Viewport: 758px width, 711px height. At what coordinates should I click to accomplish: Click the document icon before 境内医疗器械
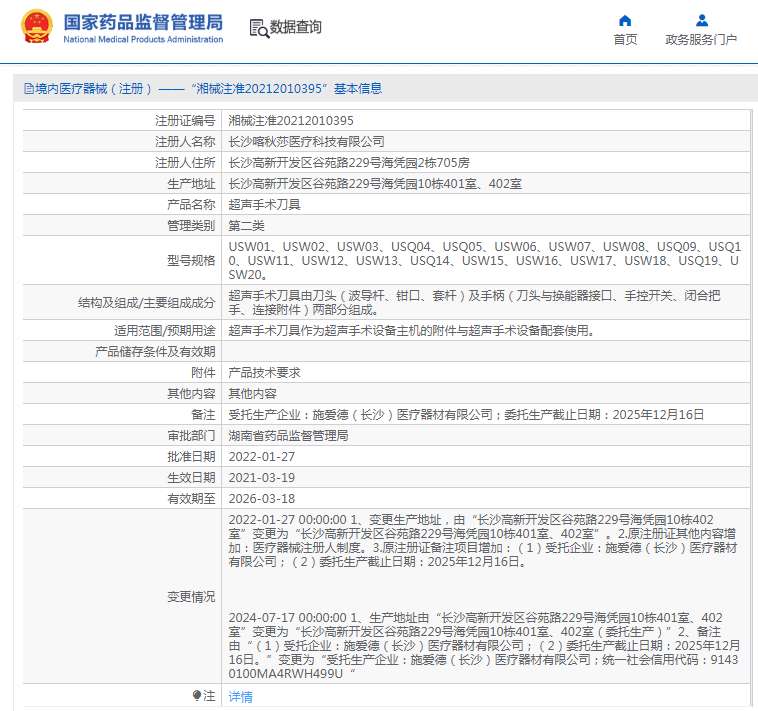[29, 88]
